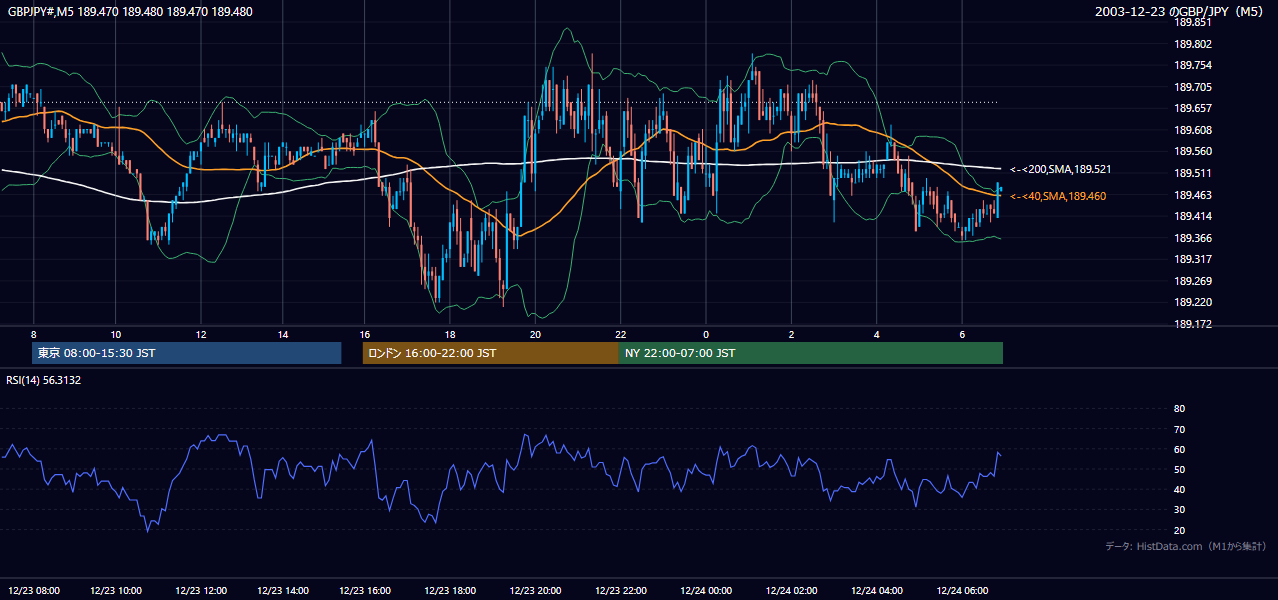
Task: Click the ロンドン 16:00-22:00 JST session bar
Action: coord(491,353)
